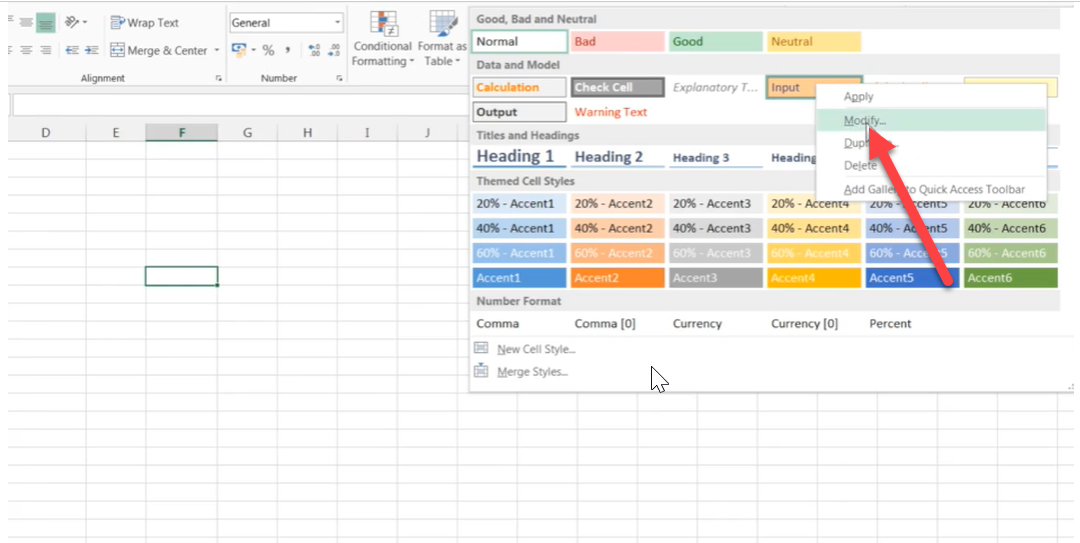This screenshot has width=1080, height=543.
Task: Click New Cell Style...
Action: coord(526,349)
